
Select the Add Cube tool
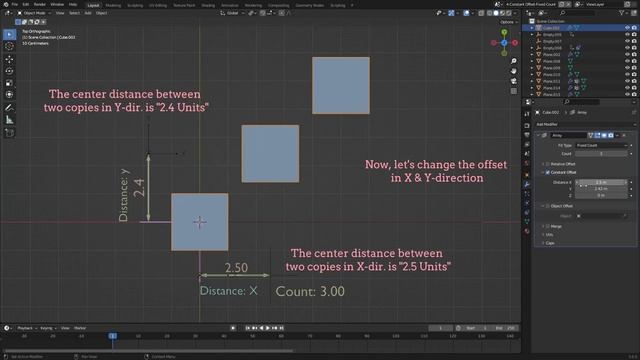9,133
